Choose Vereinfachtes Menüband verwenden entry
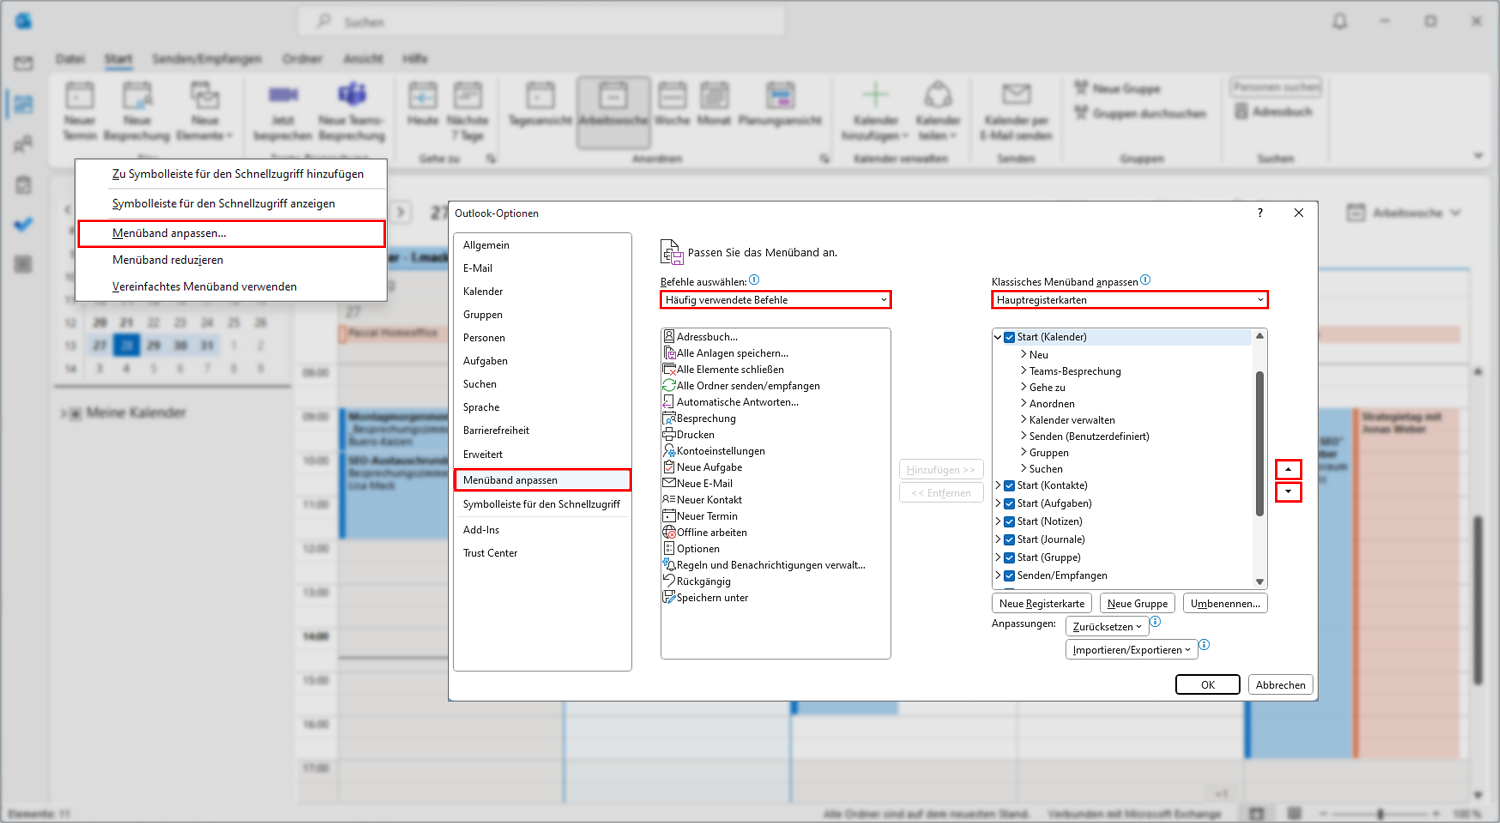The image size is (1500, 823). pyautogui.click(x=231, y=287)
